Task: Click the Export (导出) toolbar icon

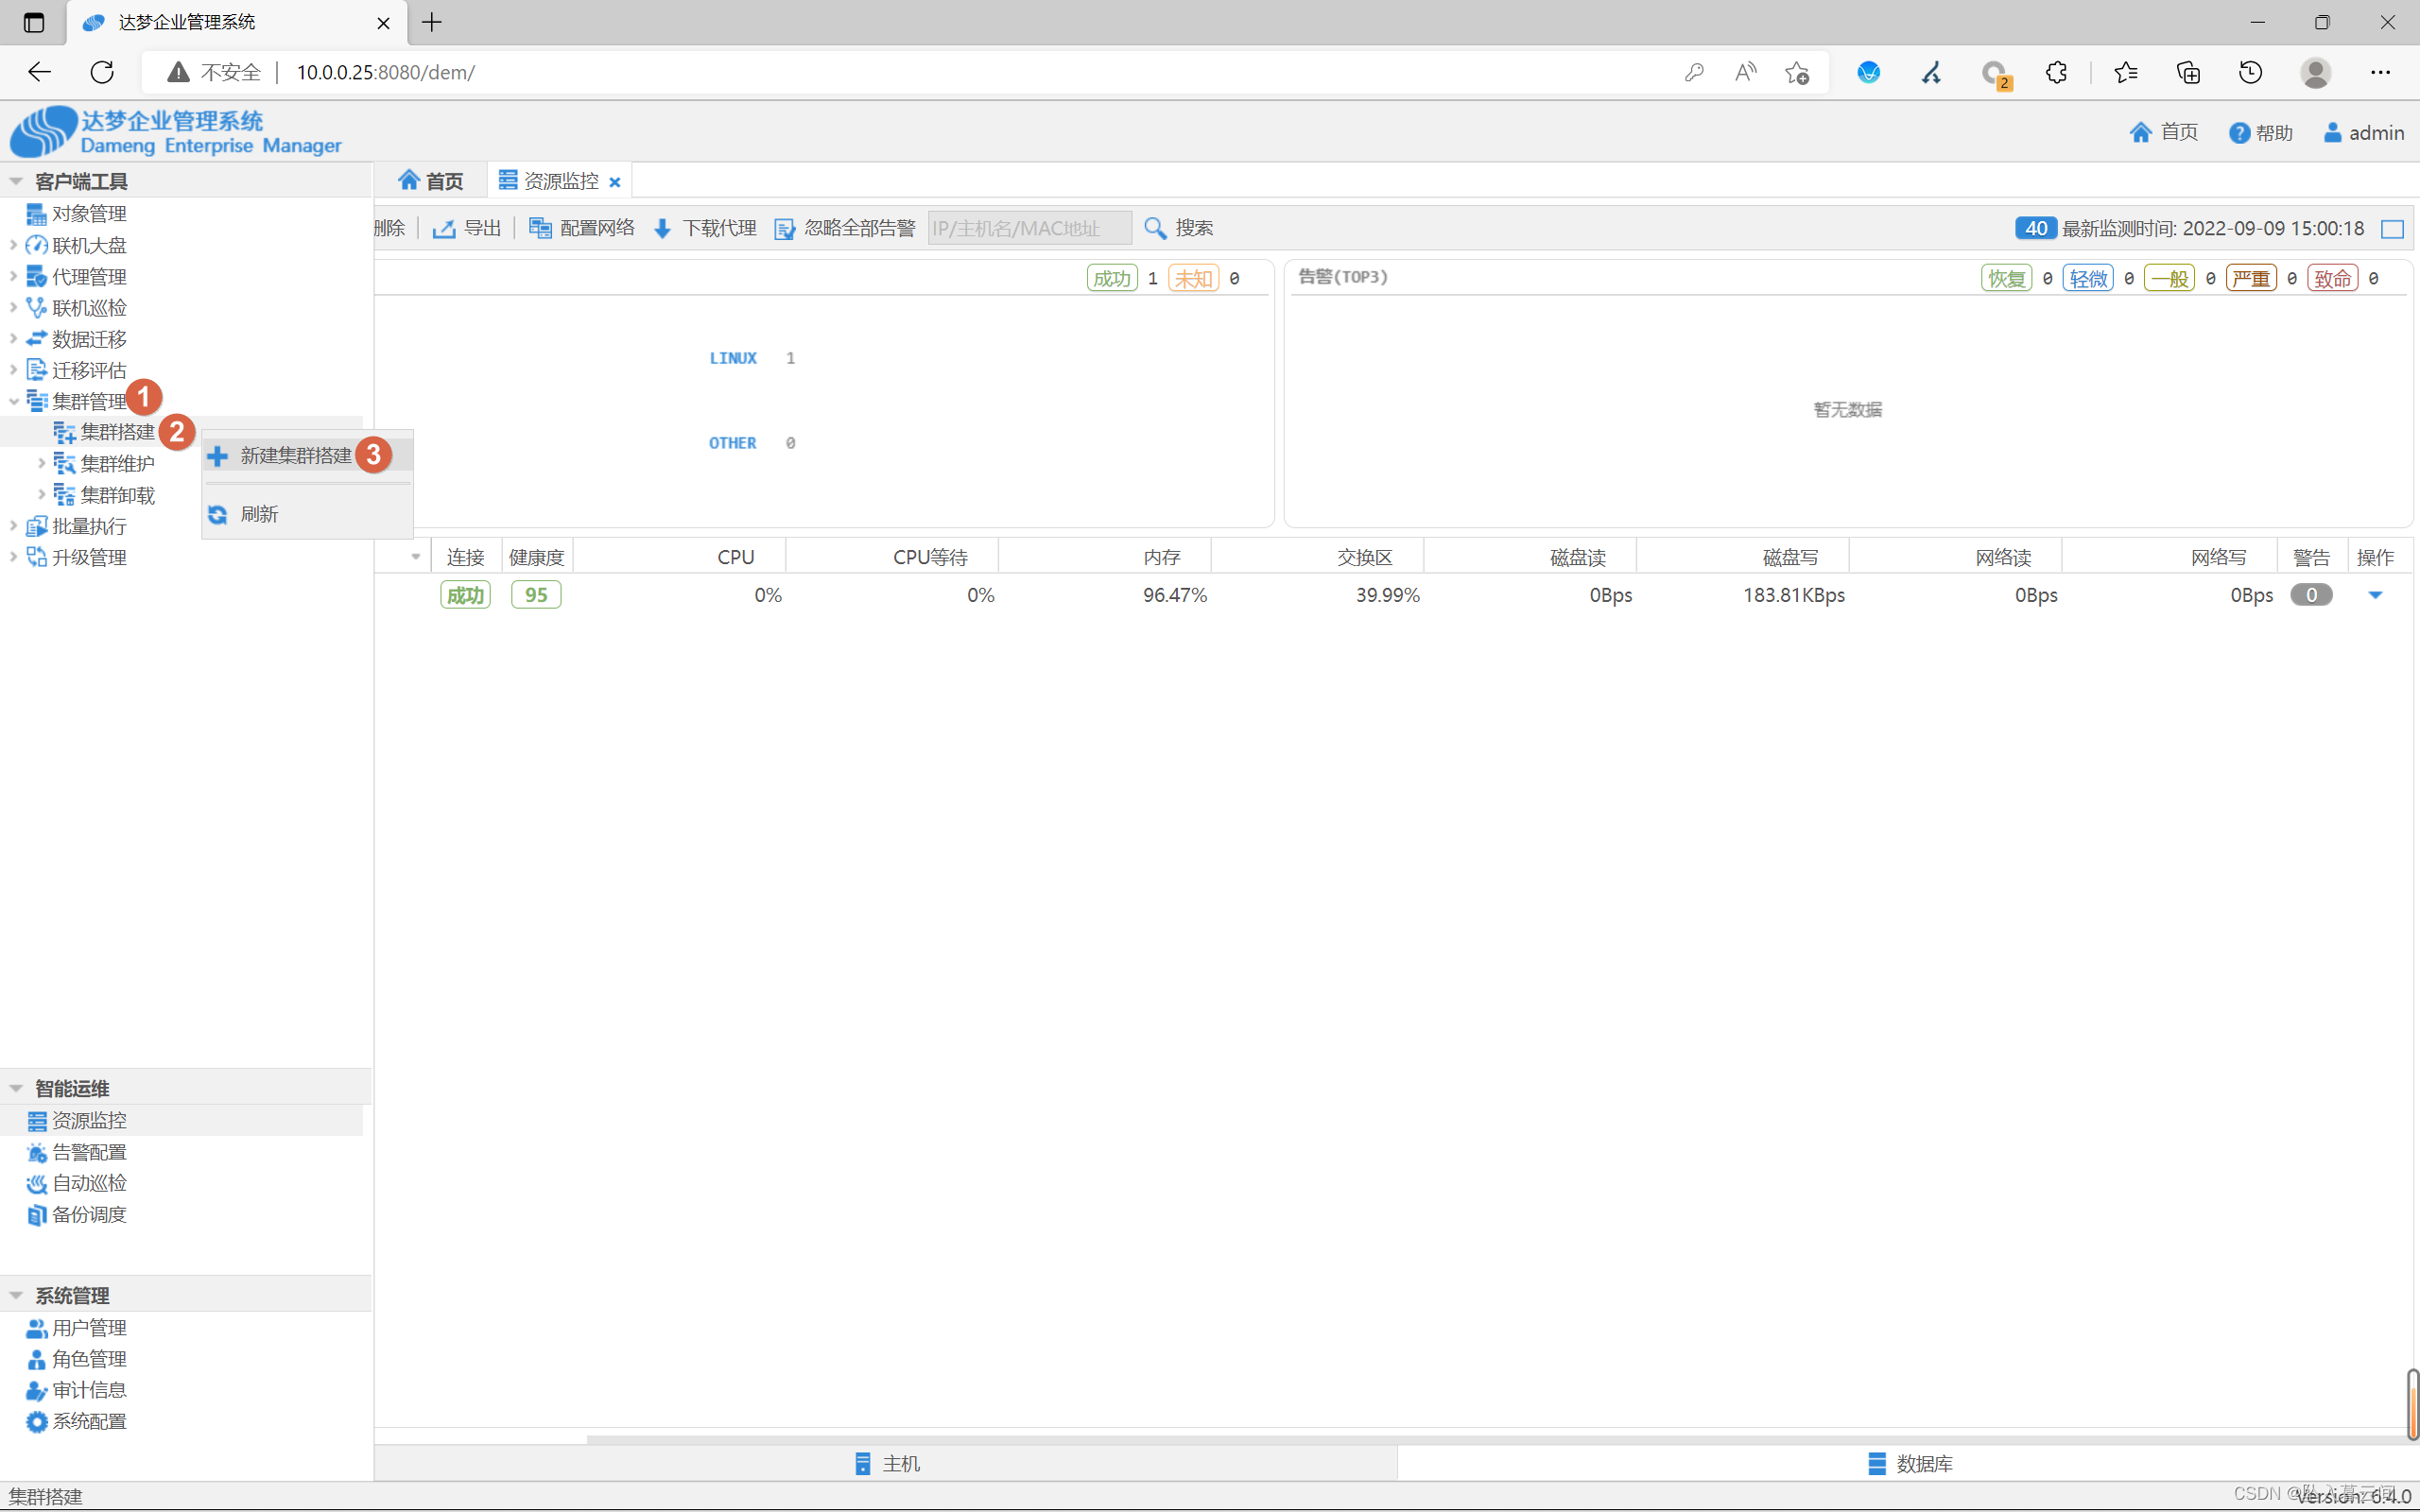Action: [x=444, y=229]
